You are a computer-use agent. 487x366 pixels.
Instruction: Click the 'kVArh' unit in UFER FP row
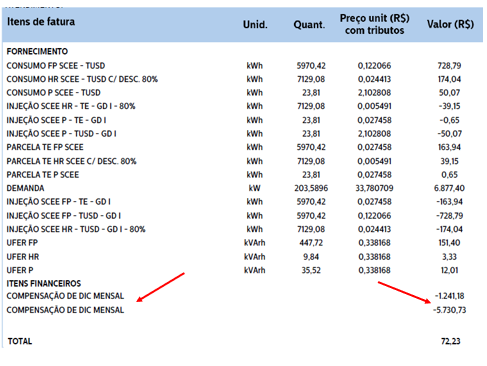pos(254,243)
